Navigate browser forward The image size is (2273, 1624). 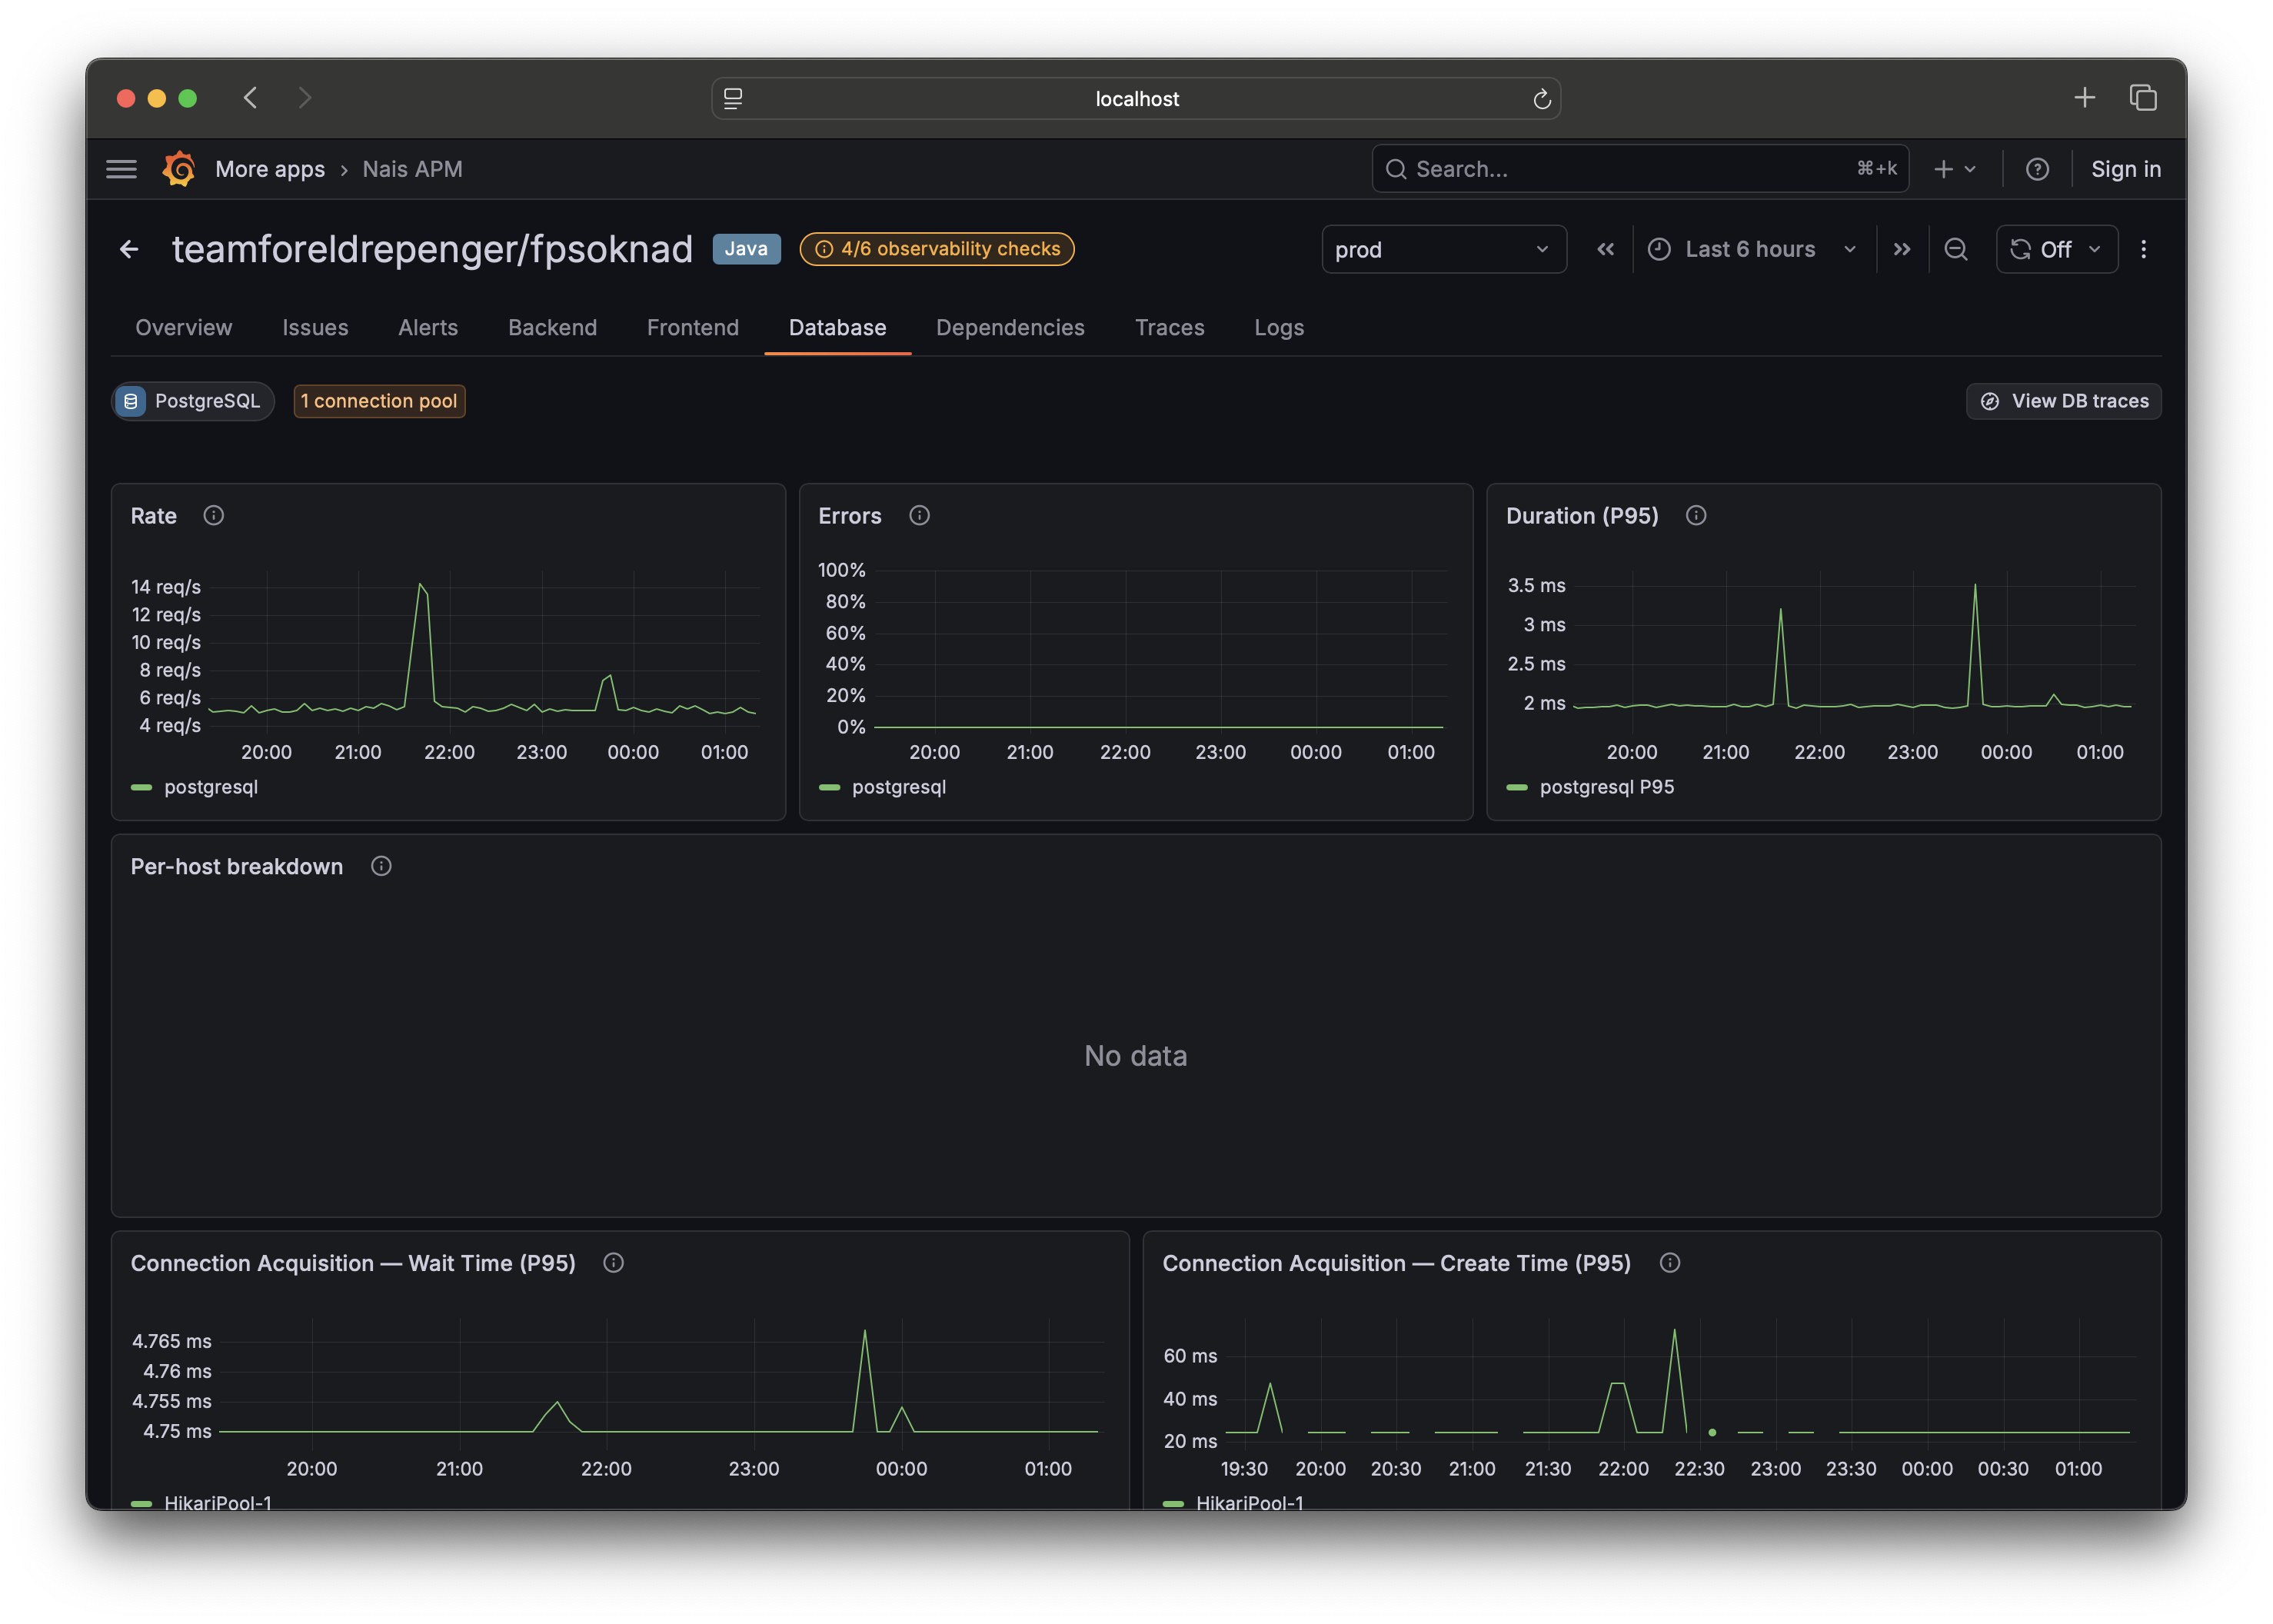click(x=305, y=97)
